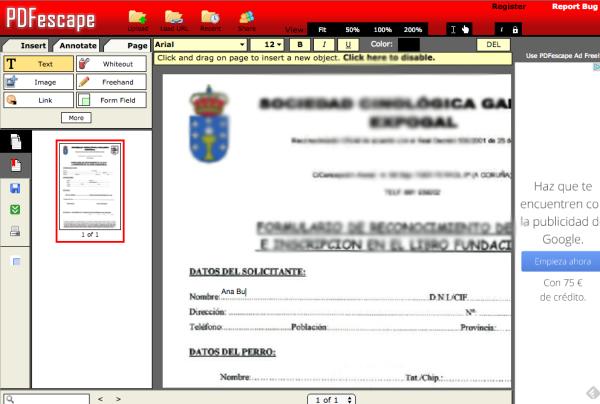Select the hand pan tool
Viewport: 600px width, 404px height.
[465, 29]
